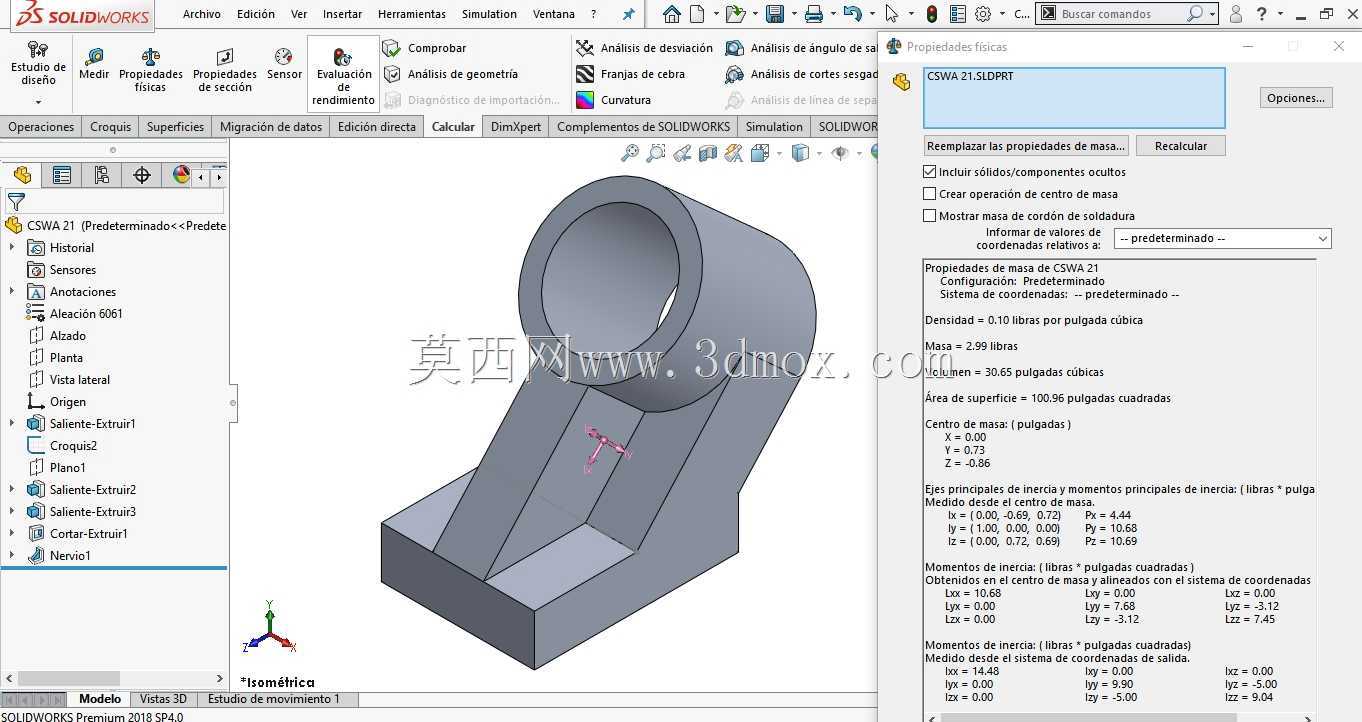Enable Franjas de cebra display
The height and width of the screenshot is (722, 1362).
click(630, 74)
